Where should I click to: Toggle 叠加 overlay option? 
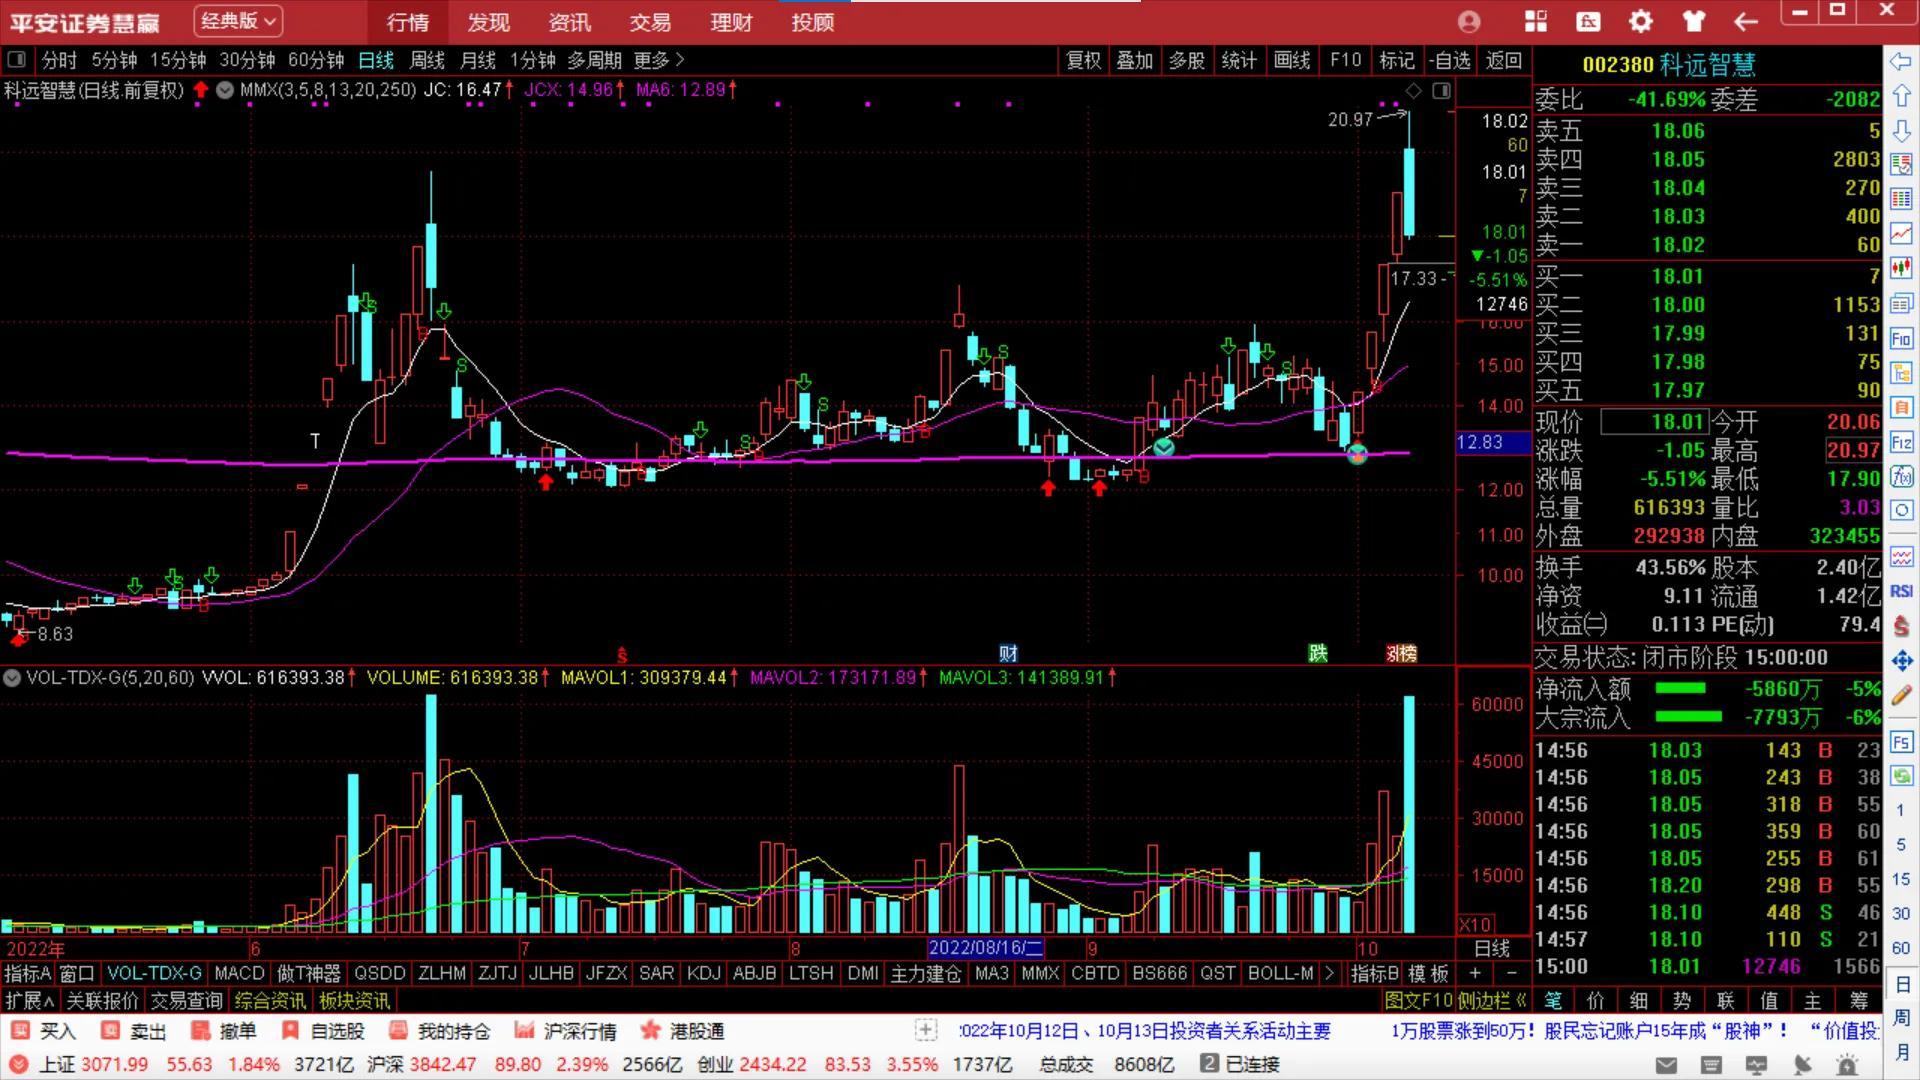click(1135, 61)
